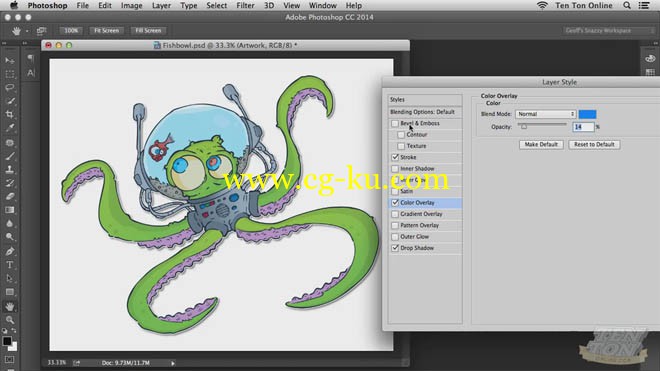
Task: Click the Fit Screen button
Action: coord(106,31)
